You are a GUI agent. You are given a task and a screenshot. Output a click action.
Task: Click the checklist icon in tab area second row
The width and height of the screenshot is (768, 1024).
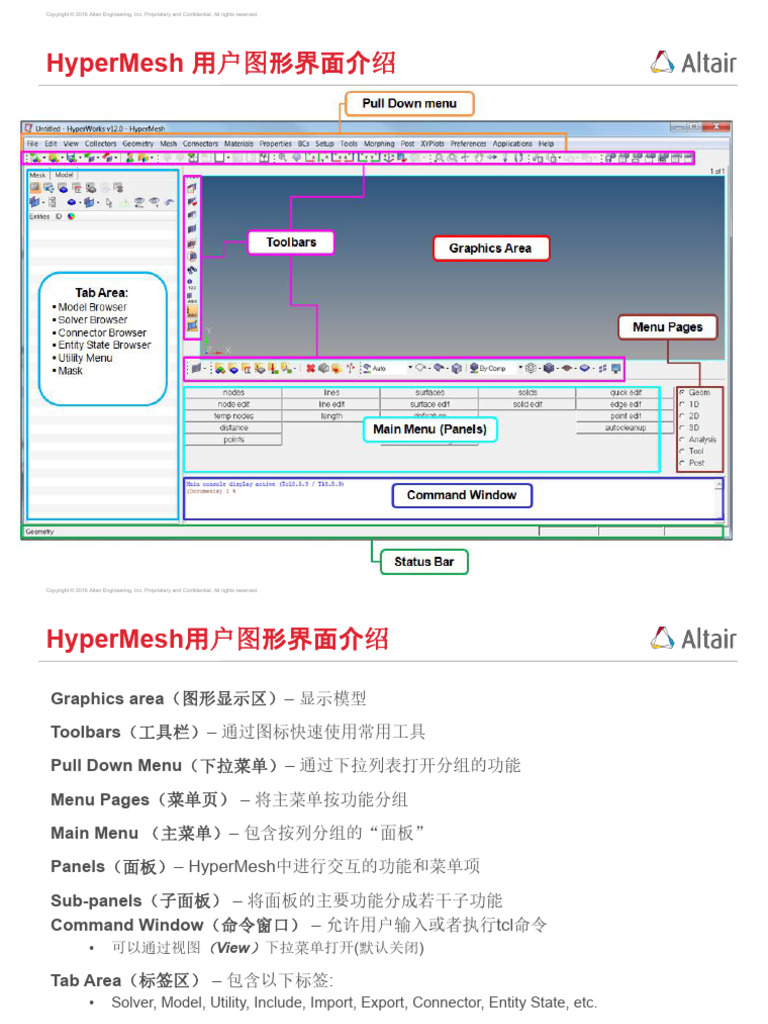52,202
